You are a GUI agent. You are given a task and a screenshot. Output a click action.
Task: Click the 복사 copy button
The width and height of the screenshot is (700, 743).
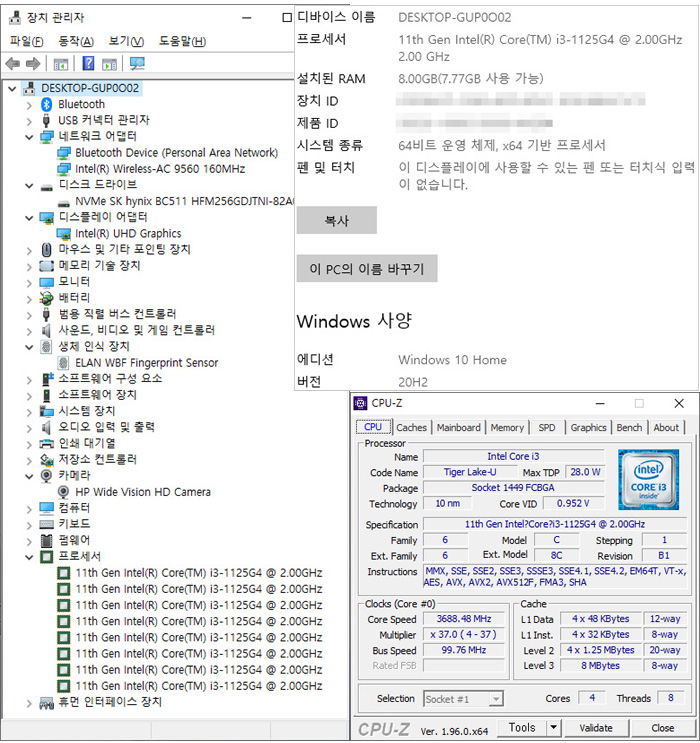tap(336, 220)
